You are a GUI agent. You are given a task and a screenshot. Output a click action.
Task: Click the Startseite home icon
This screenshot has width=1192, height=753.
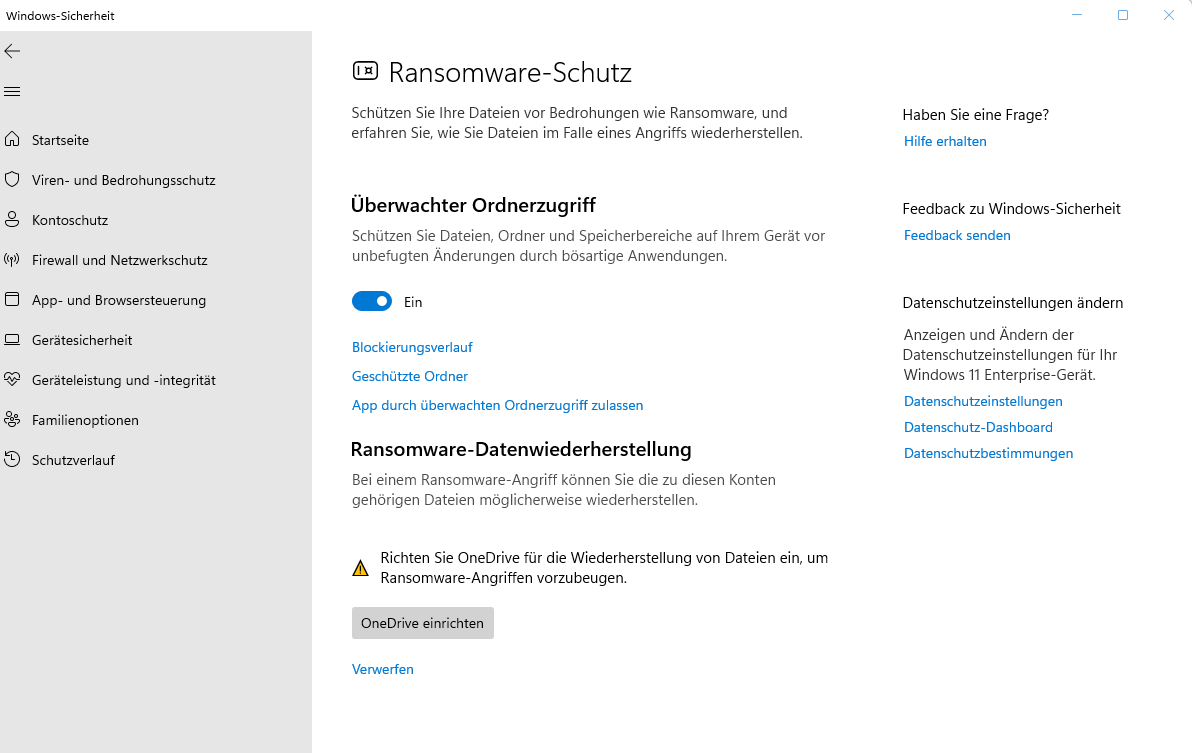tap(12, 140)
